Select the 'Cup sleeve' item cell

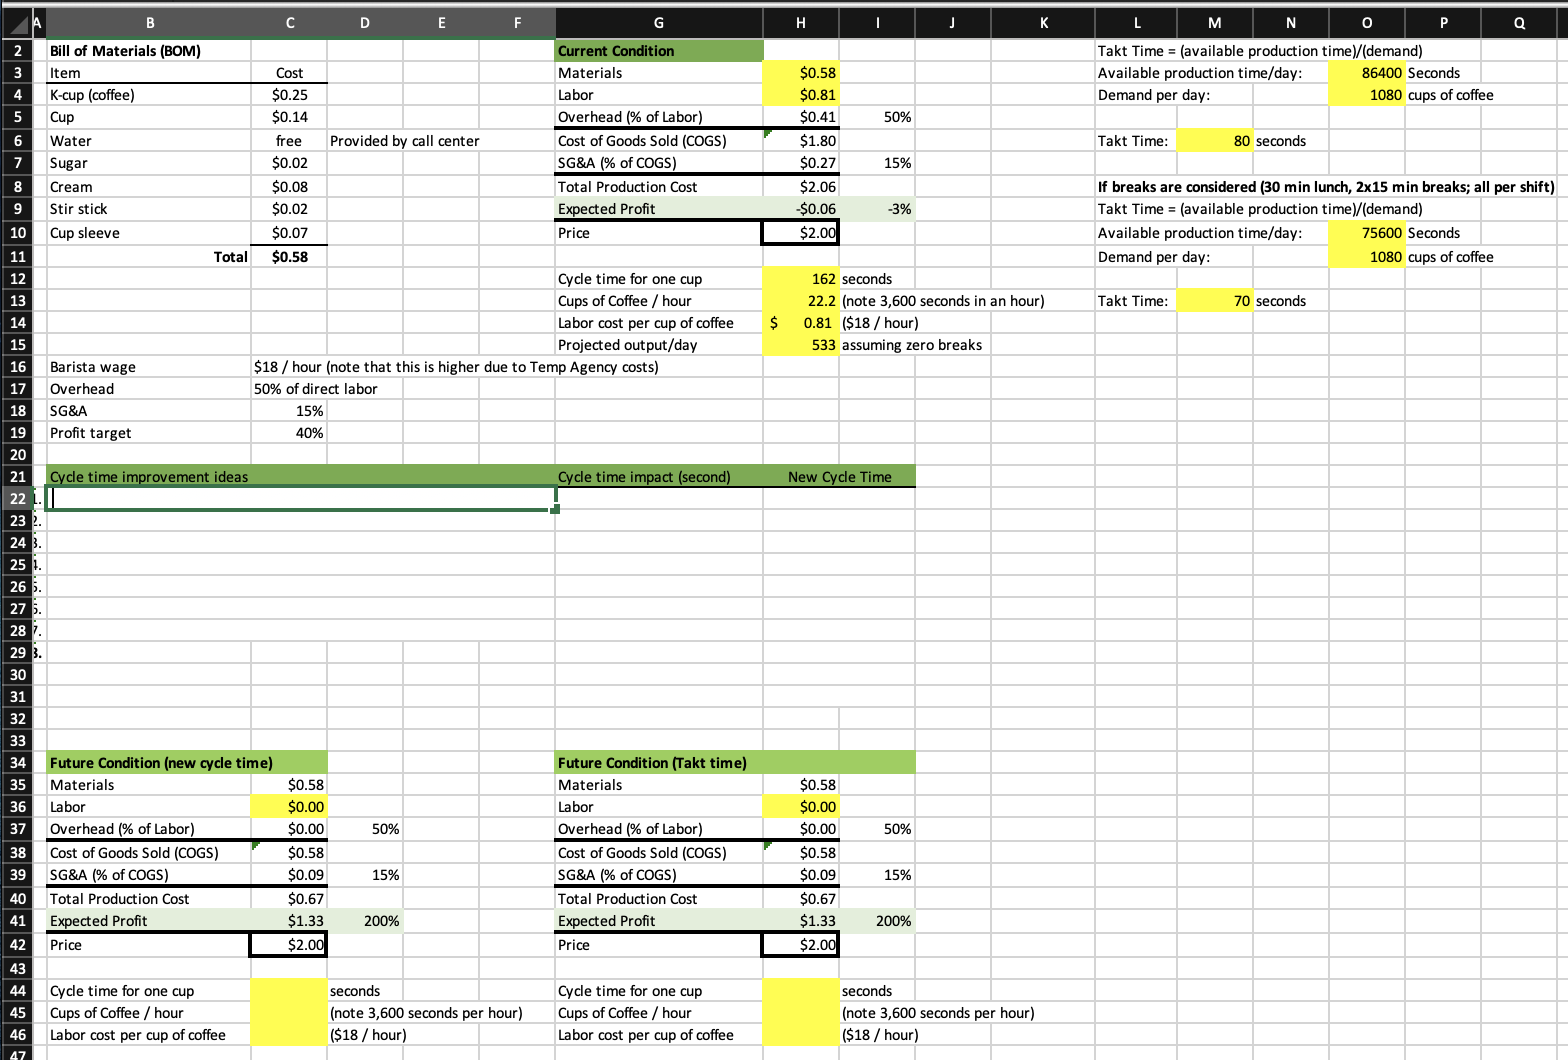(149, 233)
